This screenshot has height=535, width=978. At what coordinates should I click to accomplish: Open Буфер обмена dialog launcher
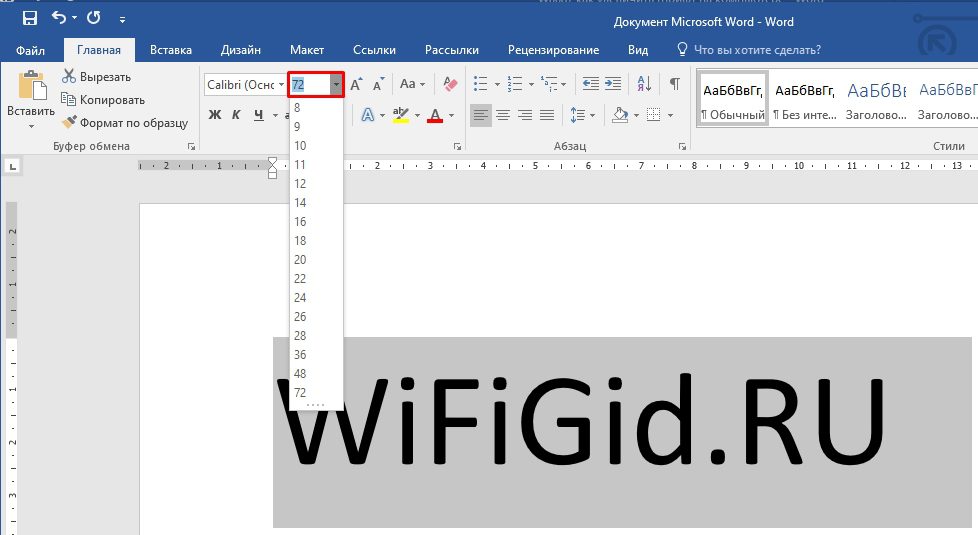point(191,147)
